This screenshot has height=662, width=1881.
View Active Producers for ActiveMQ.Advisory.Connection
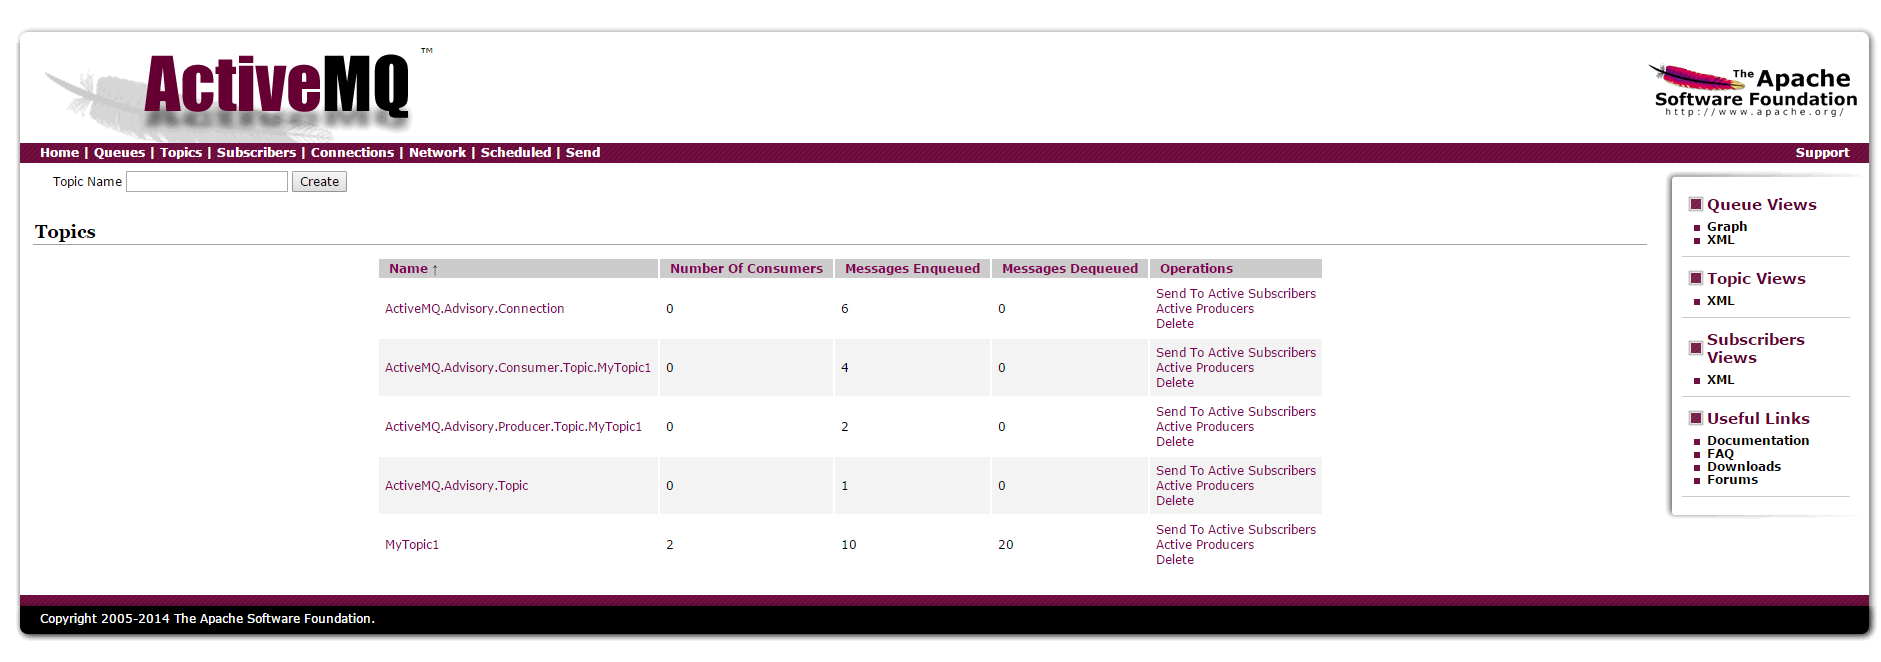(1205, 309)
